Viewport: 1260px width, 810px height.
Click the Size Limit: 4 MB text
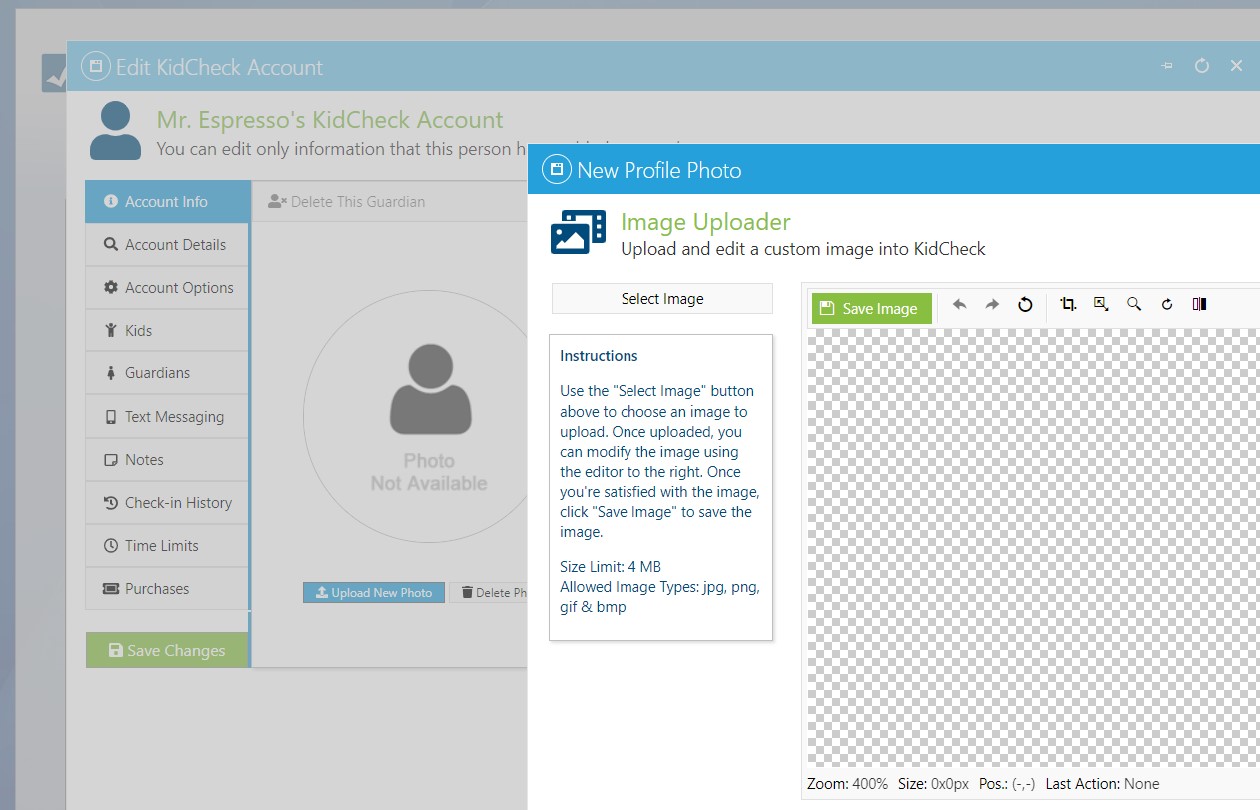point(610,567)
